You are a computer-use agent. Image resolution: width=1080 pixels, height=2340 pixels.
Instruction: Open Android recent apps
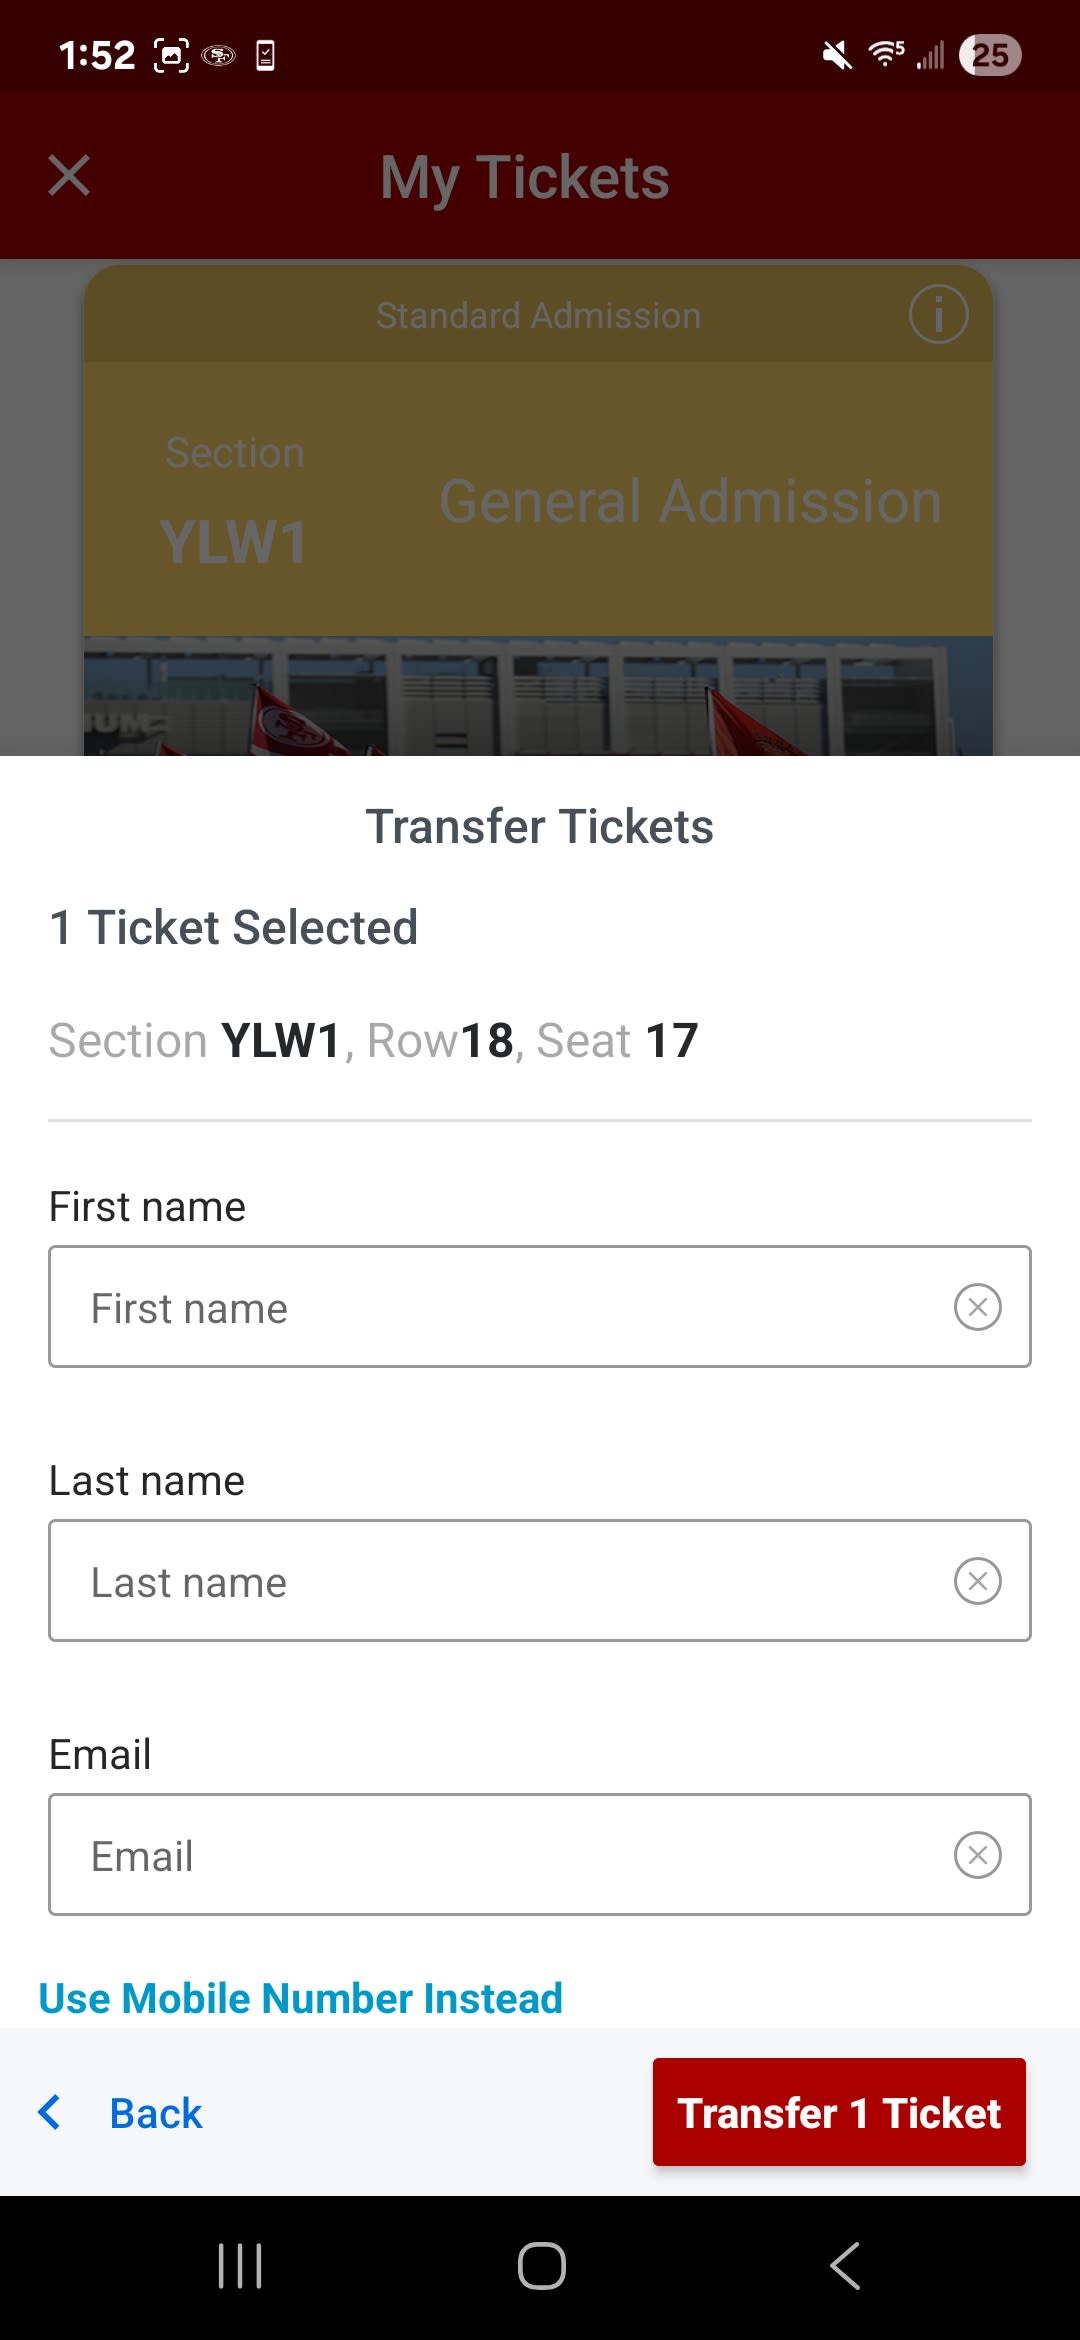click(240, 2266)
